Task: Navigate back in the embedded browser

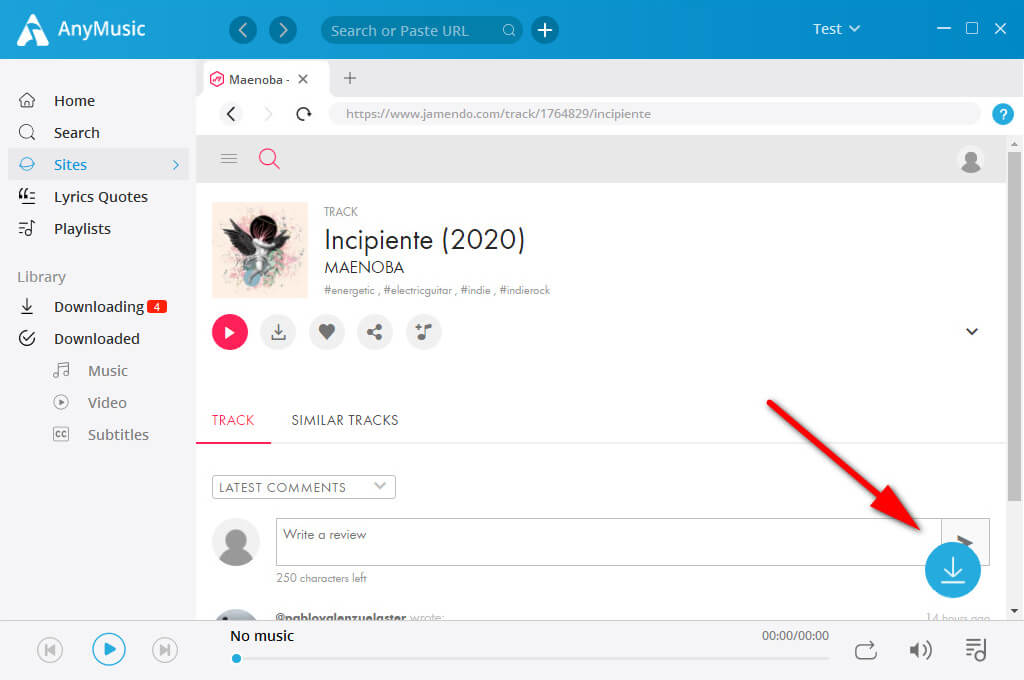Action: (231, 114)
